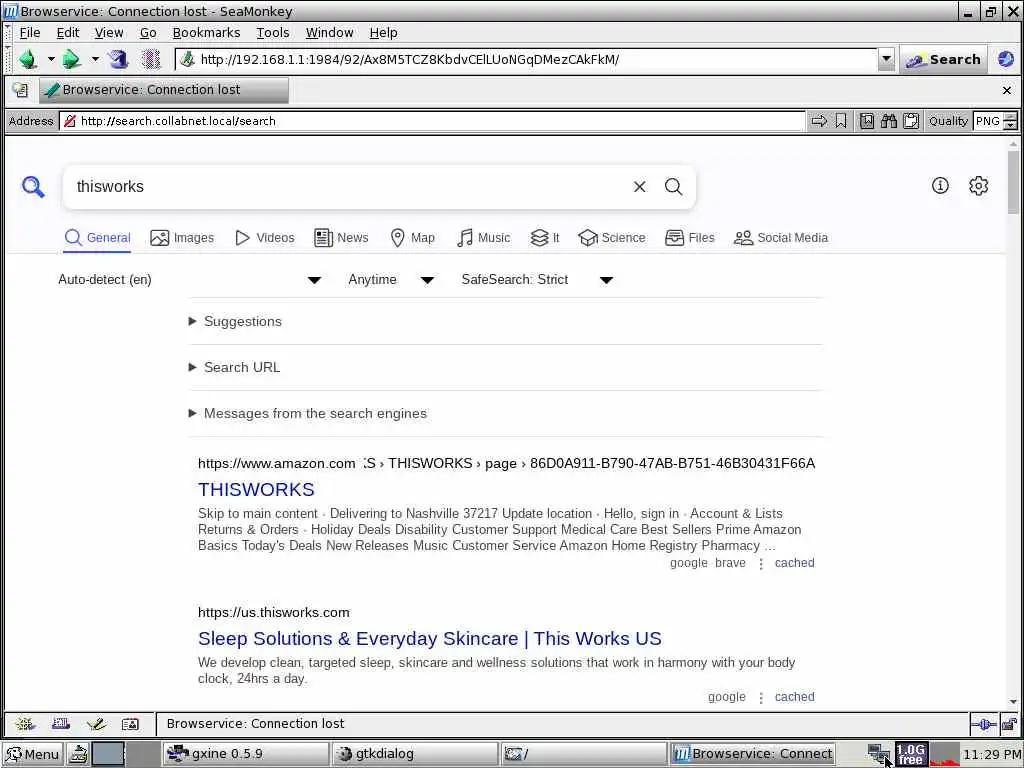Click the SeaMonkey Forward arrow icon
The image size is (1024, 768).
click(71, 59)
